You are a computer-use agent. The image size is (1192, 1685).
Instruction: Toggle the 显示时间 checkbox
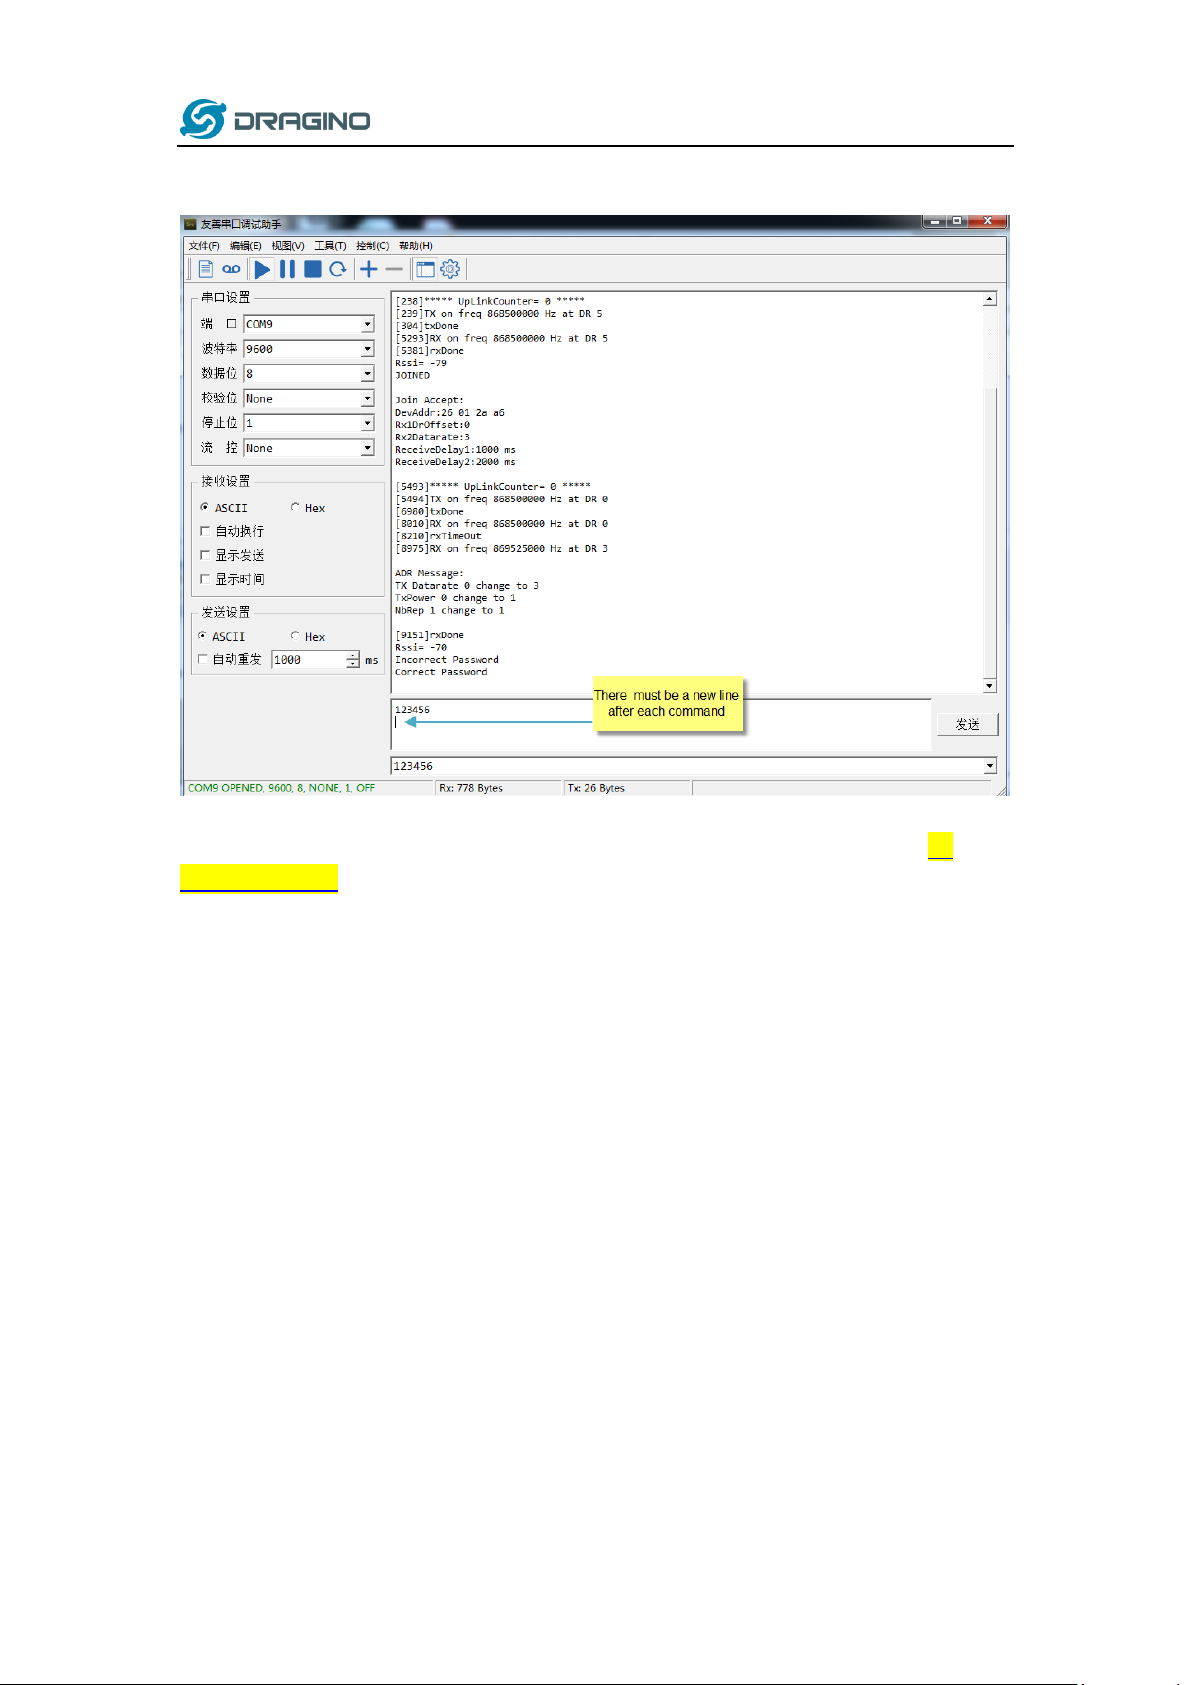(x=205, y=580)
